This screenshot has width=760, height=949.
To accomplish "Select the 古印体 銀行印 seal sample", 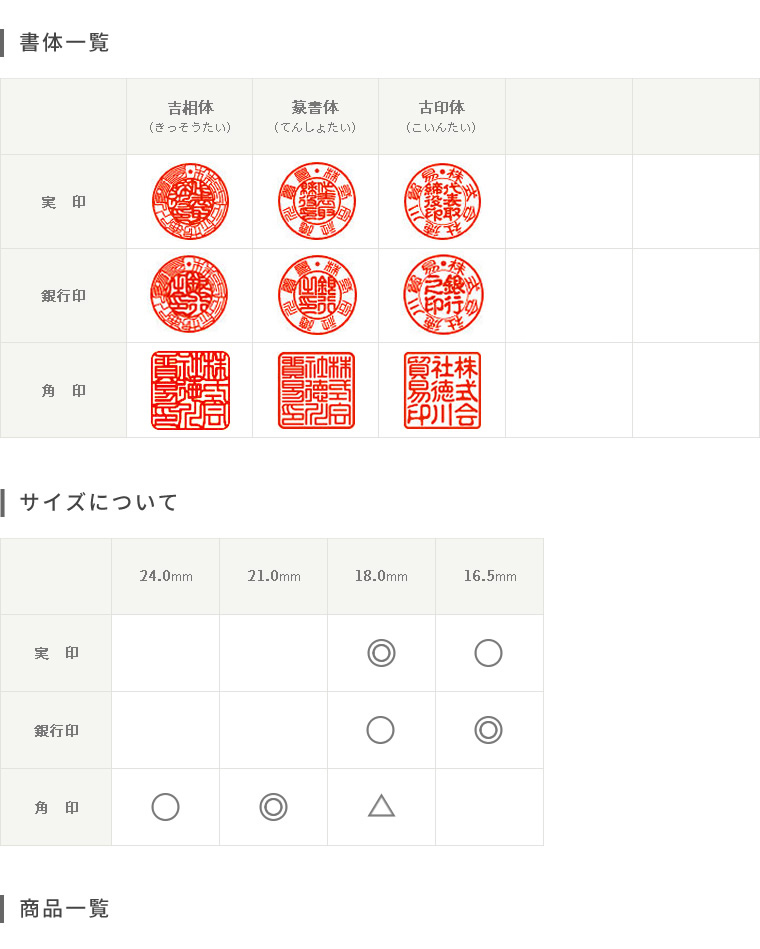I will point(443,295).
